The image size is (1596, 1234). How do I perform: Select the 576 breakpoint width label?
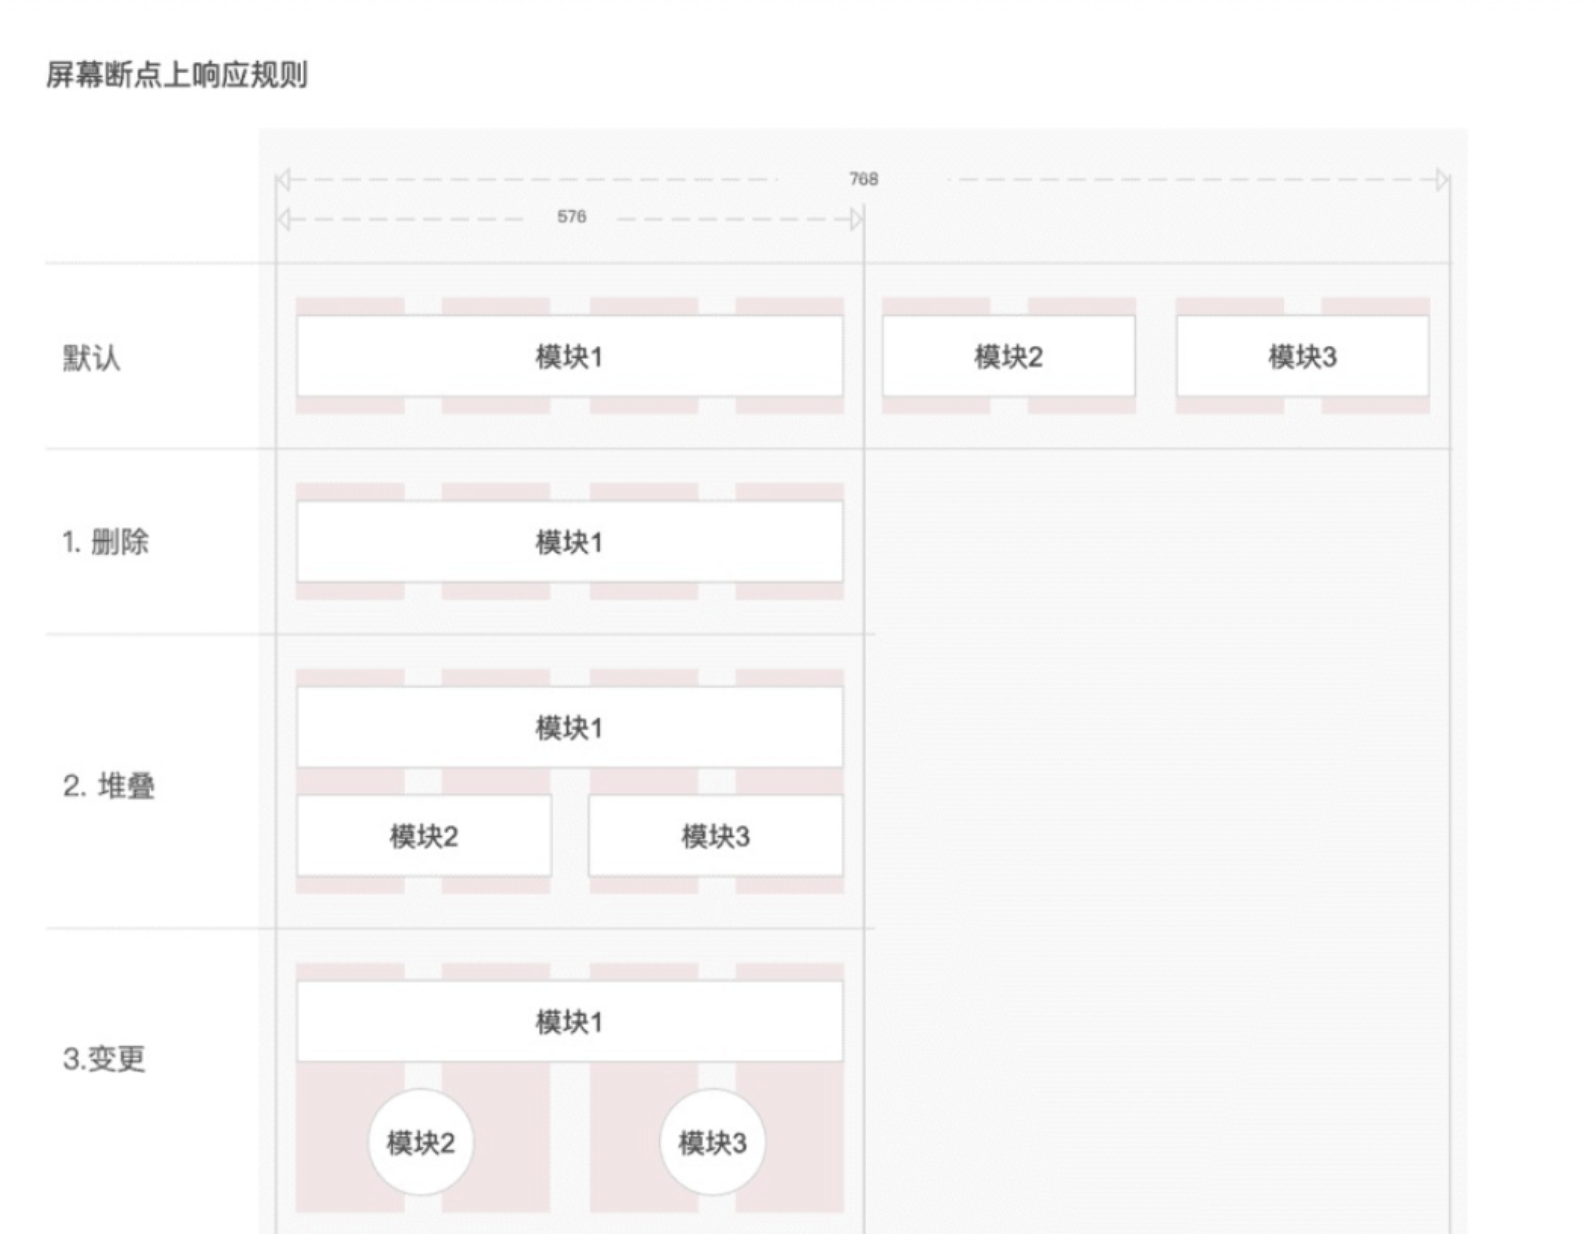click(x=572, y=217)
